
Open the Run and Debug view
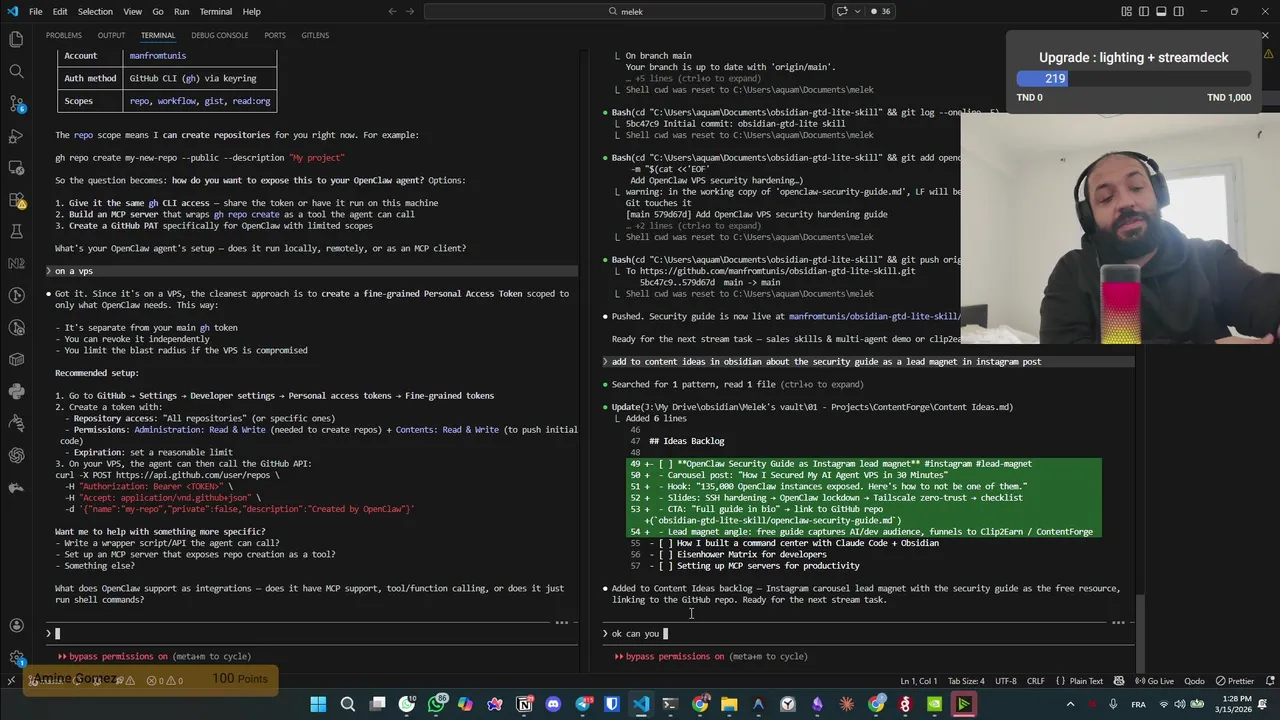coord(16,135)
